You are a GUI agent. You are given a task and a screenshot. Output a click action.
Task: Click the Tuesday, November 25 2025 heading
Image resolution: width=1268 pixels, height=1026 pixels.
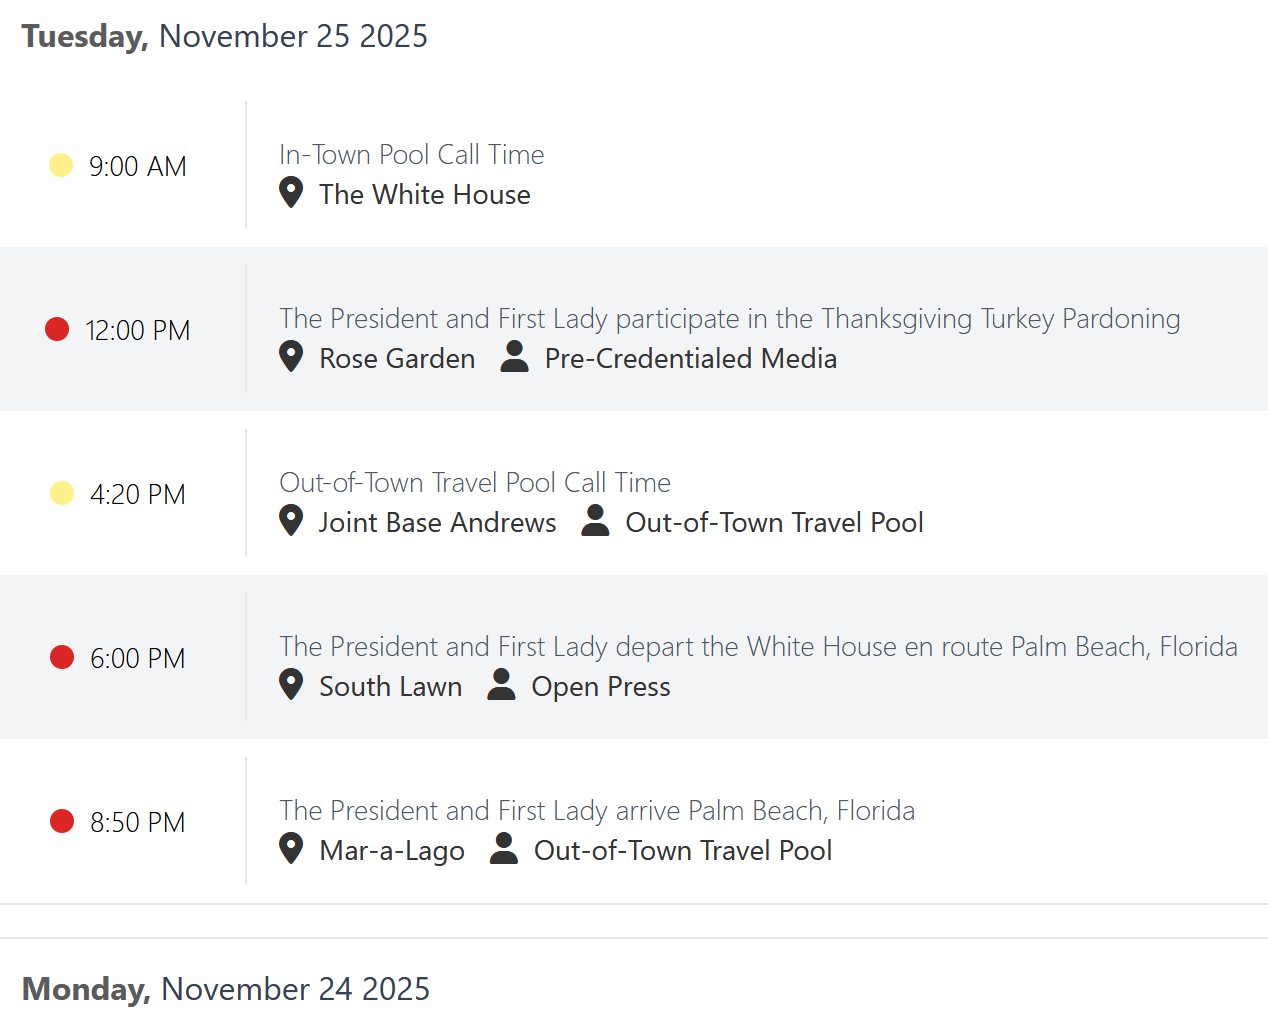click(225, 36)
